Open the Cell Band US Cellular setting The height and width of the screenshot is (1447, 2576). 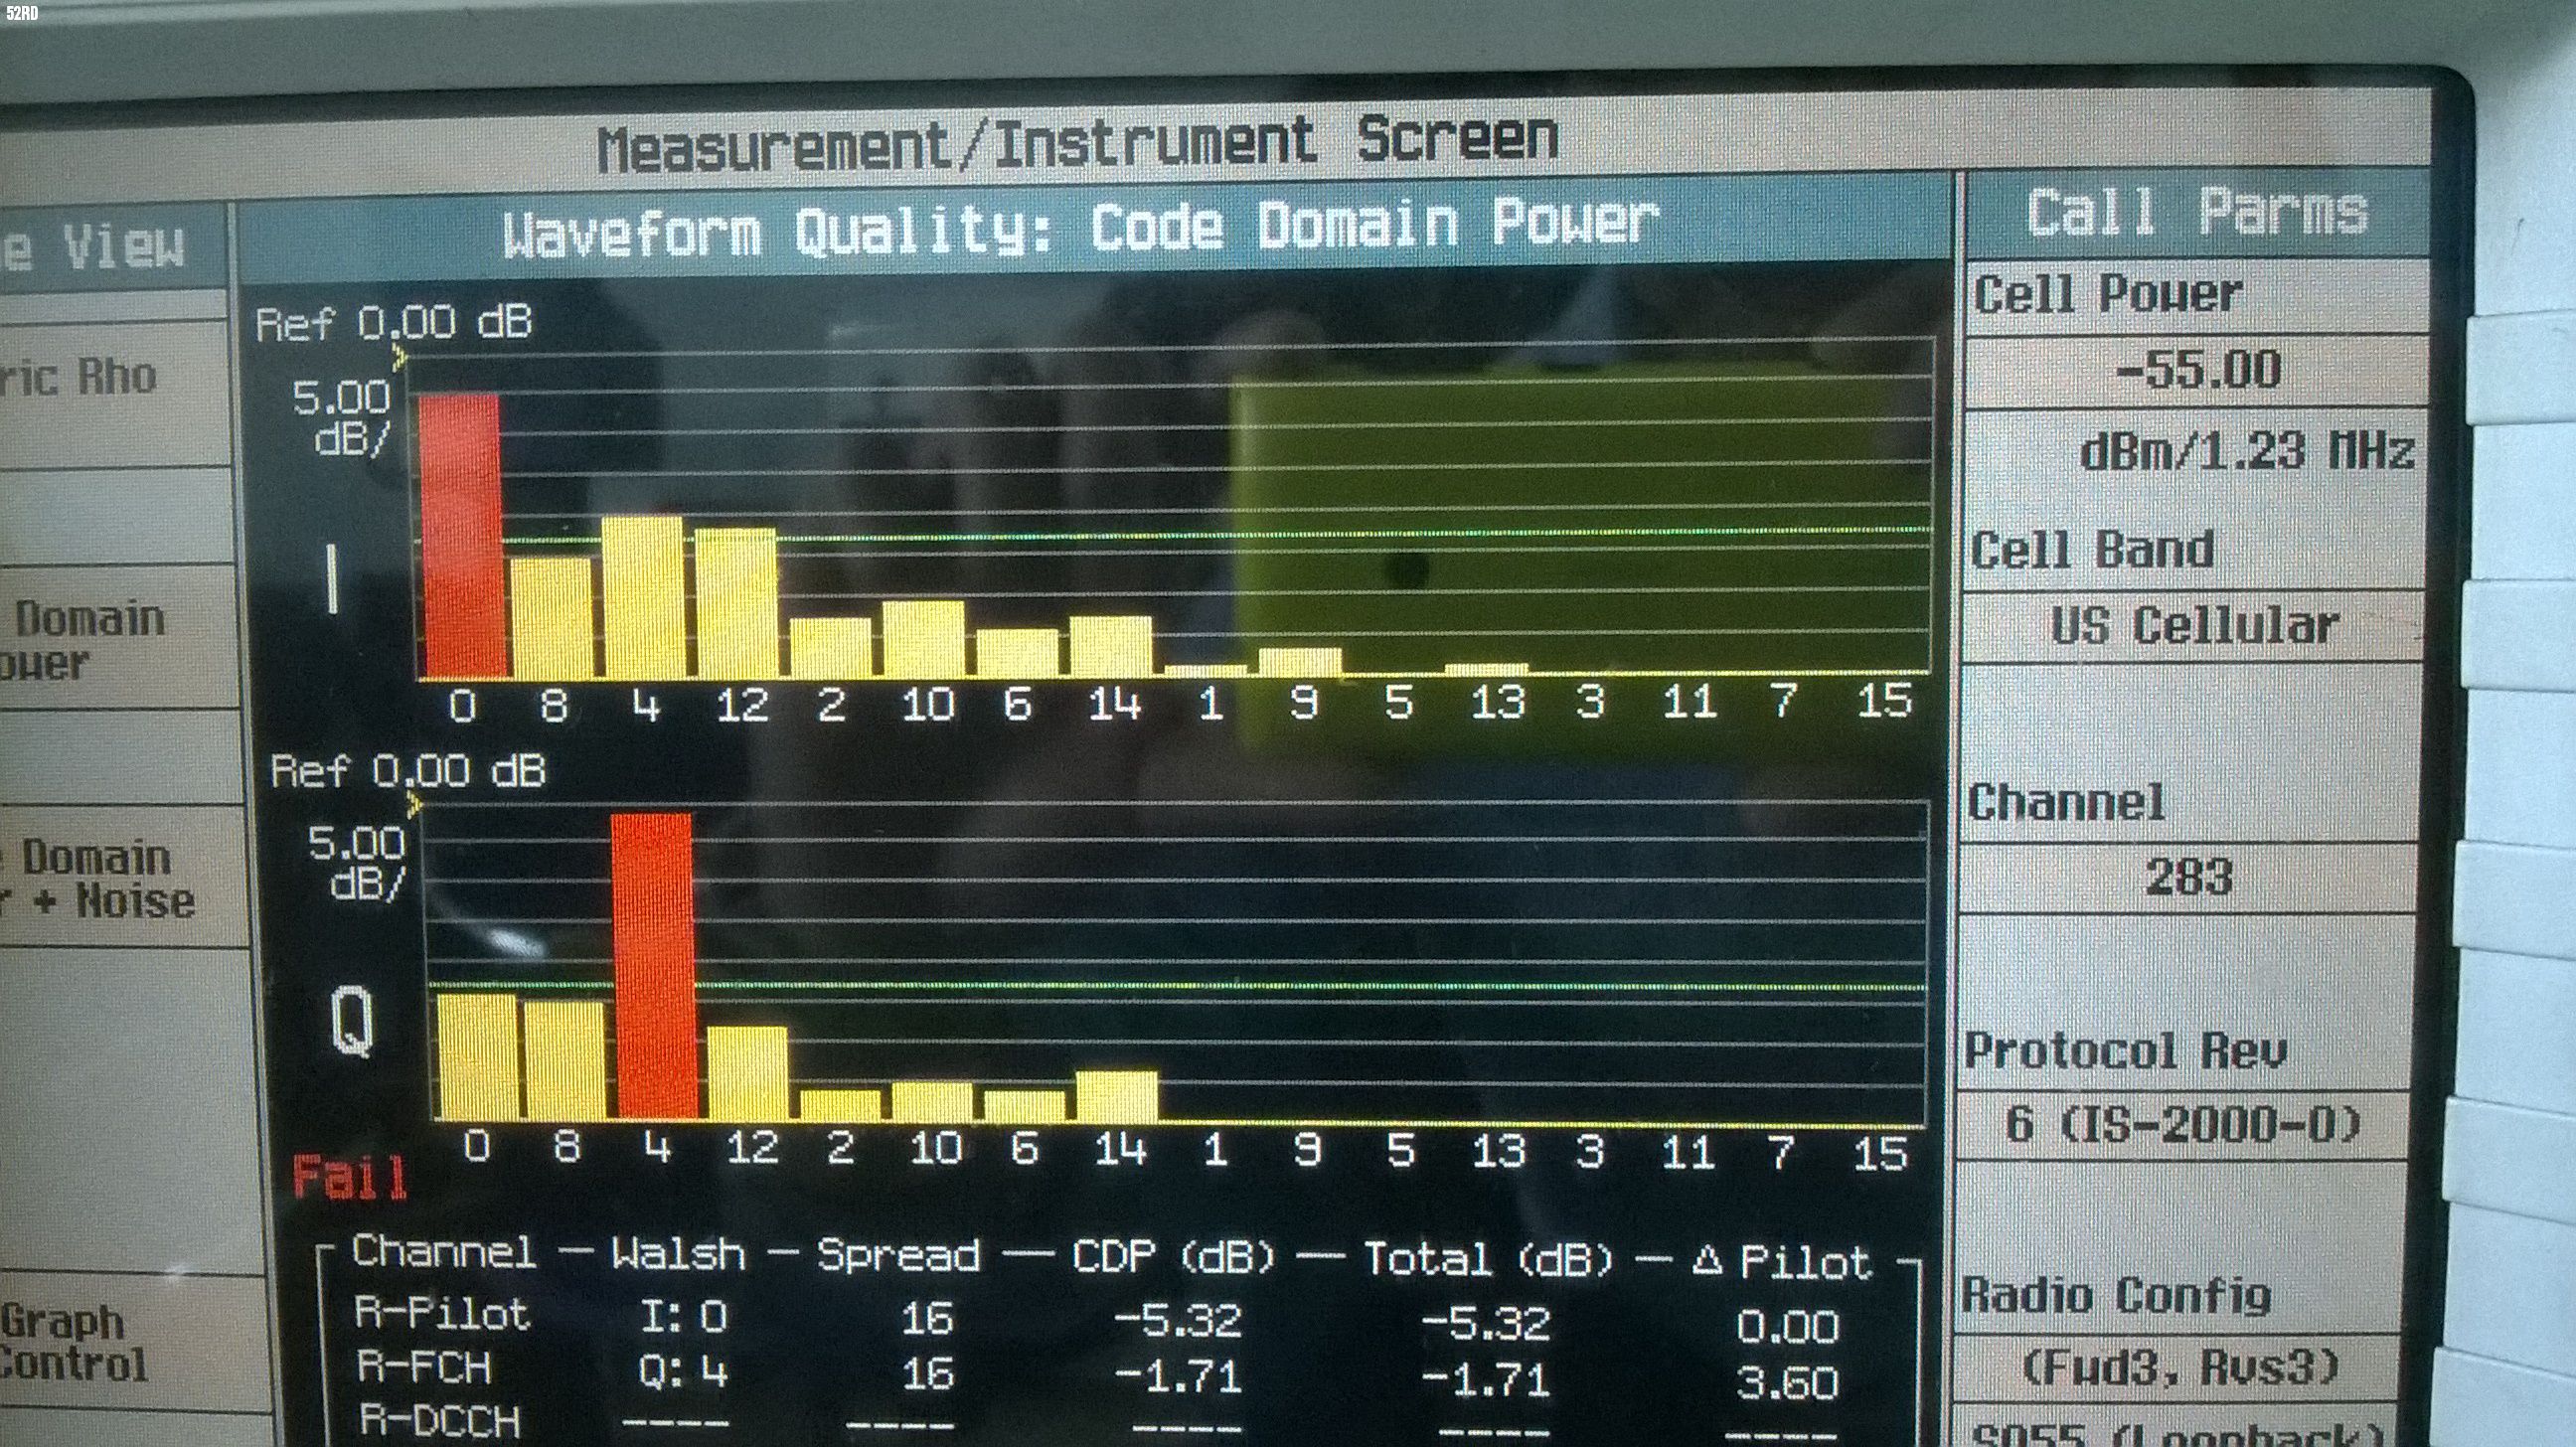(2194, 627)
